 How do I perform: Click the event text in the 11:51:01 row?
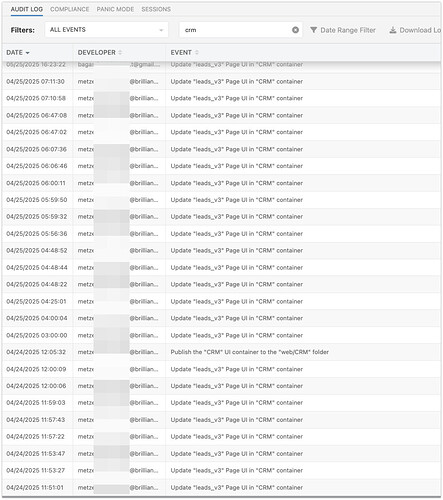coord(237,487)
